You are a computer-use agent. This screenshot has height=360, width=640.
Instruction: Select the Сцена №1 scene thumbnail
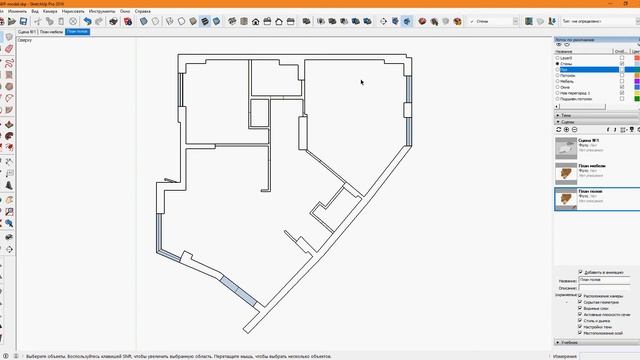click(x=566, y=148)
